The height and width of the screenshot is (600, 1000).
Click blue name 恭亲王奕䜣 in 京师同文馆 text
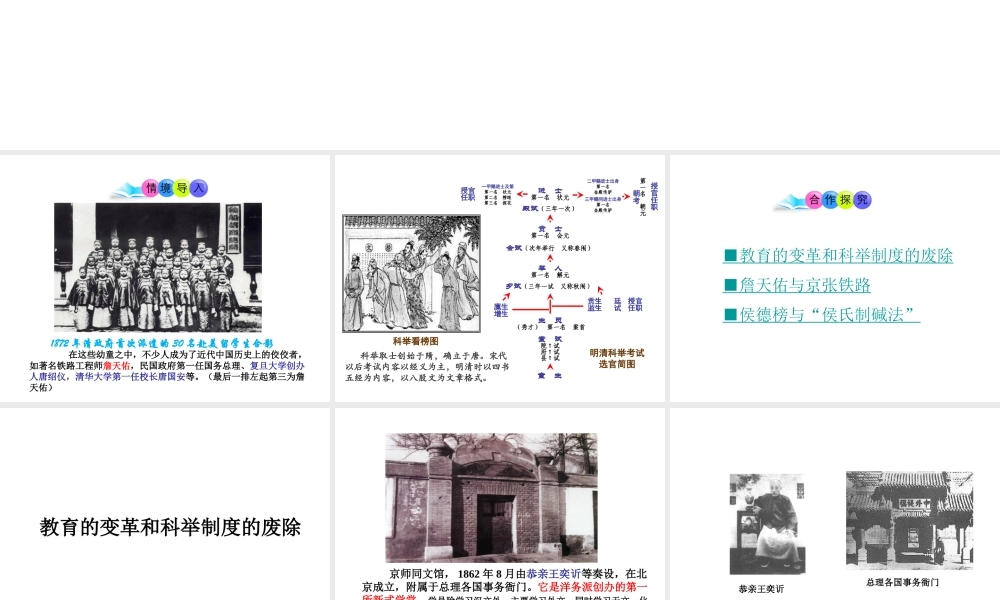point(554,574)
